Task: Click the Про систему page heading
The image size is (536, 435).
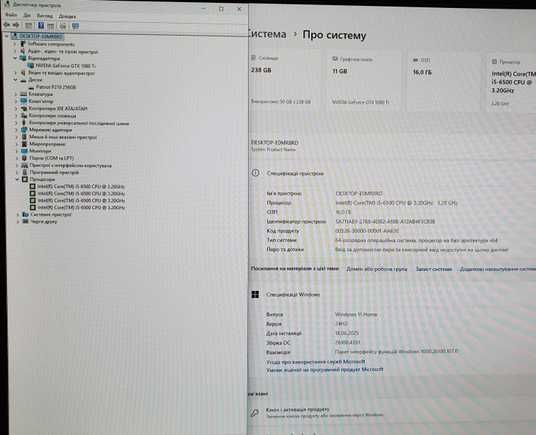Action: [334, 35]
